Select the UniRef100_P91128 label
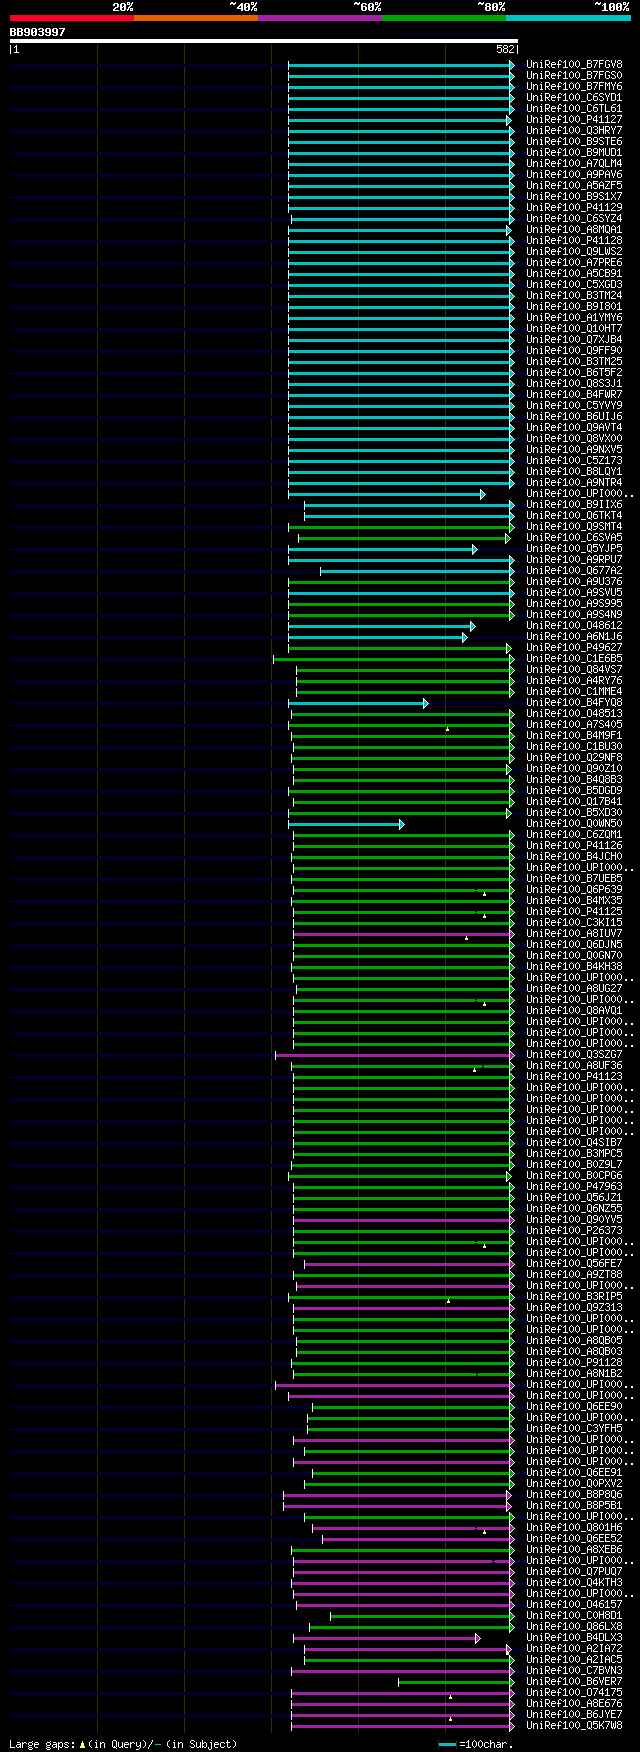 point(574,1363)
